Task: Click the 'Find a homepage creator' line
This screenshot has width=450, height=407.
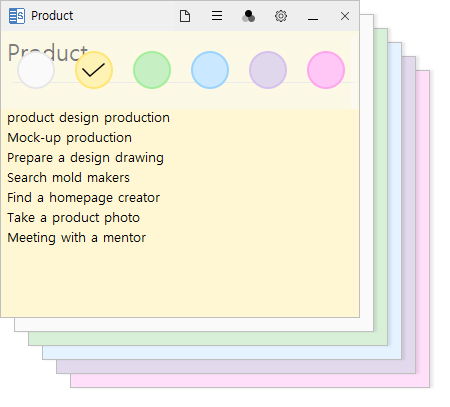Action: 84,198
